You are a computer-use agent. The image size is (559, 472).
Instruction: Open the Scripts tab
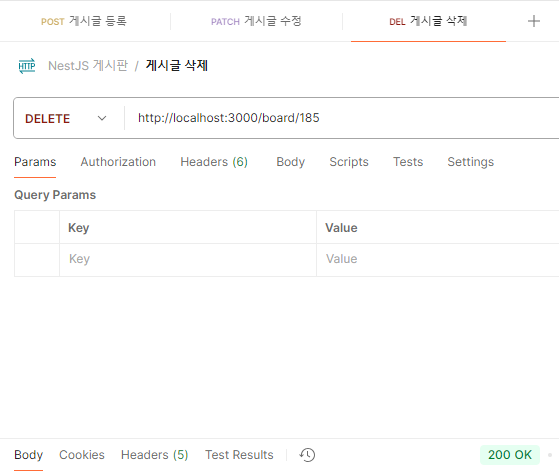349,162
